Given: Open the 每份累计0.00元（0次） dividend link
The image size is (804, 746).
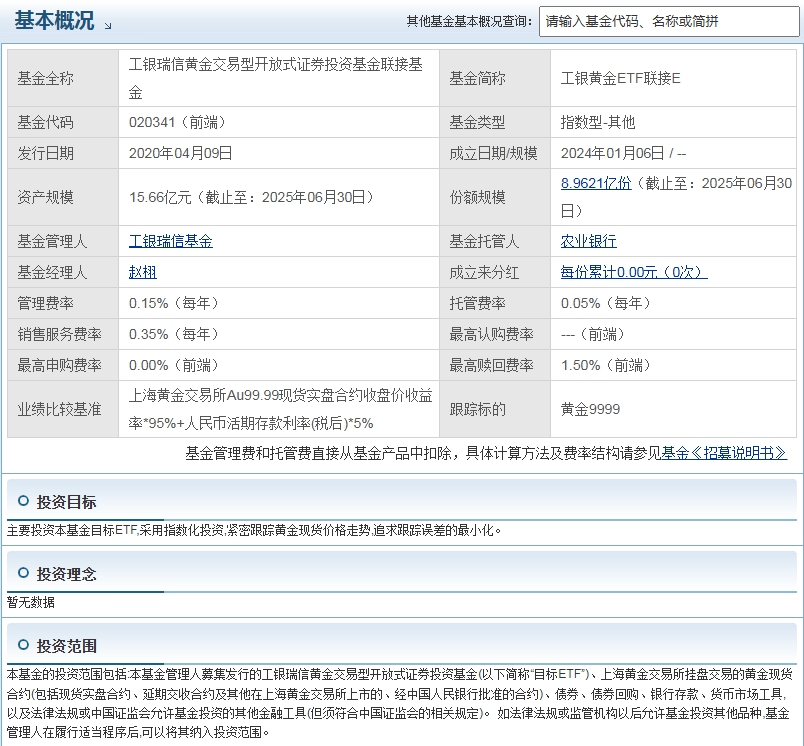Looking at the screenshot, I should pyautogui.click(x=634, y=272).
